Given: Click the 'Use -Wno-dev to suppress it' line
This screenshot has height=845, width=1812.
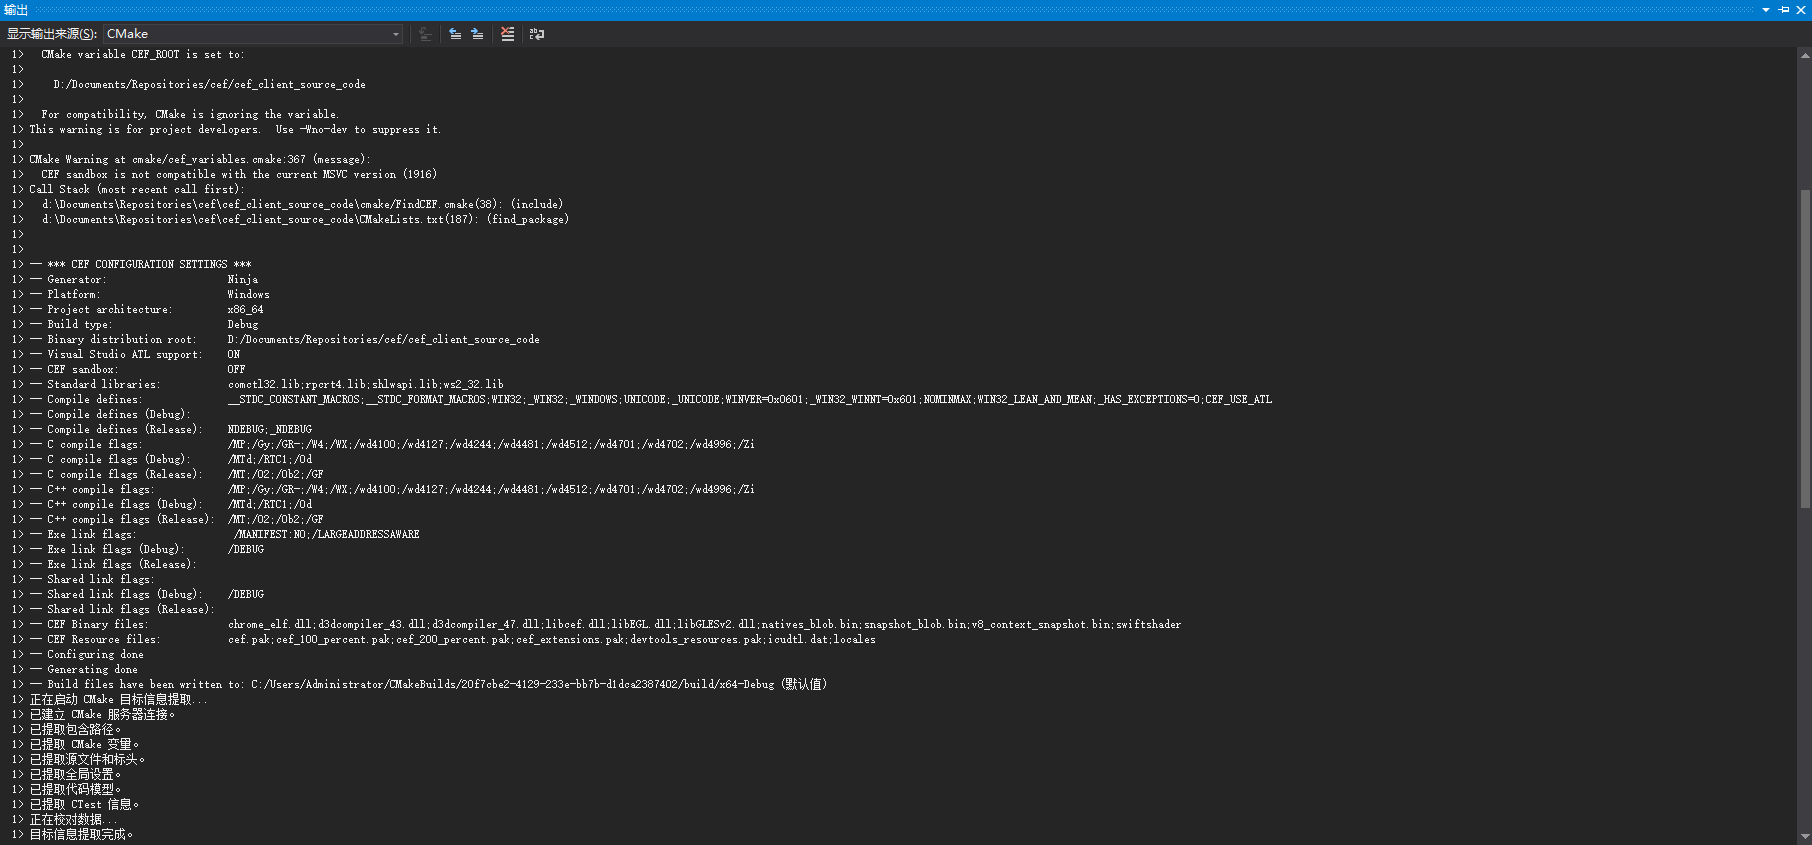Looking at the screenshot, I should pyautogui.click(x=235, y=130).
